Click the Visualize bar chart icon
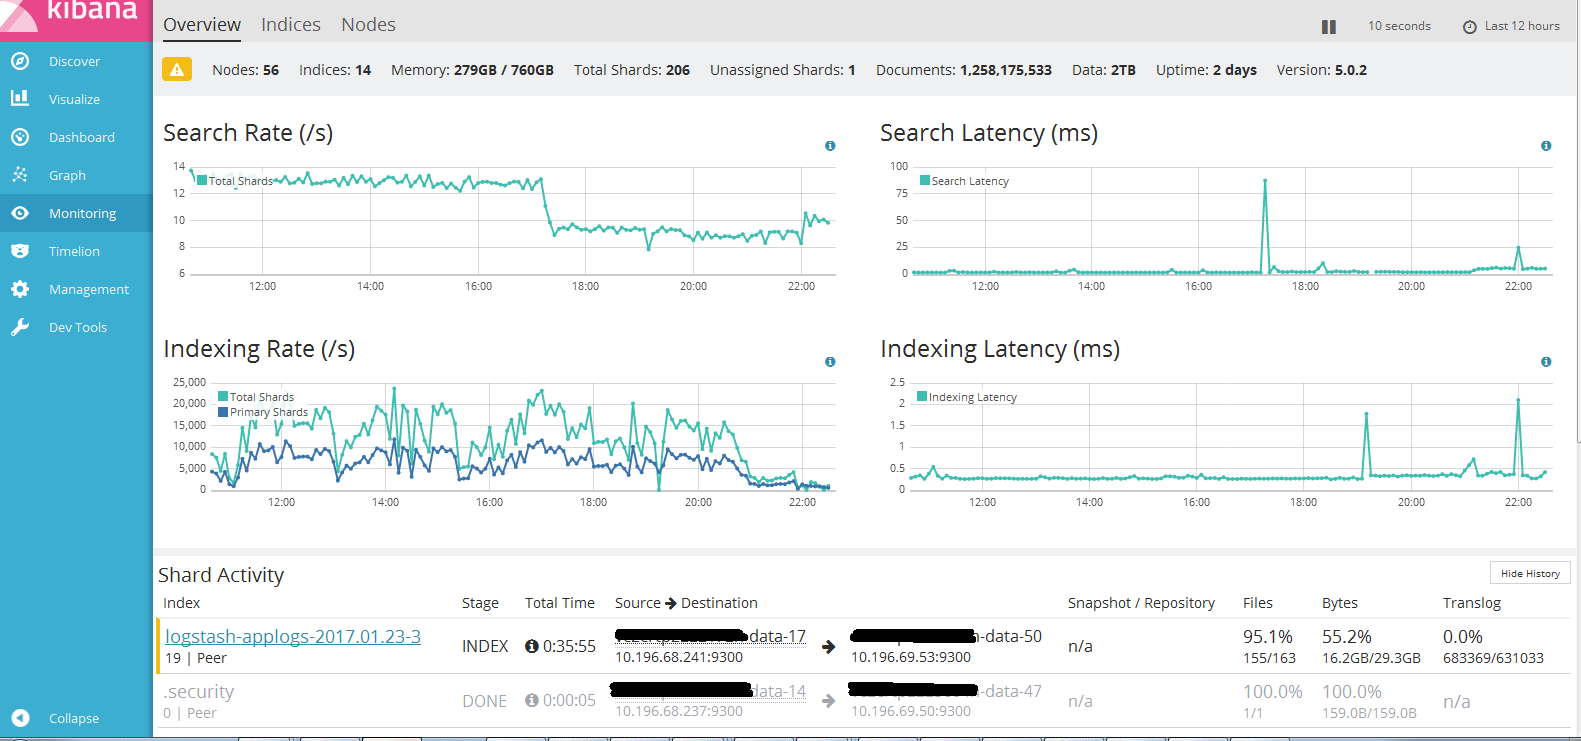 tap(20, 98)
